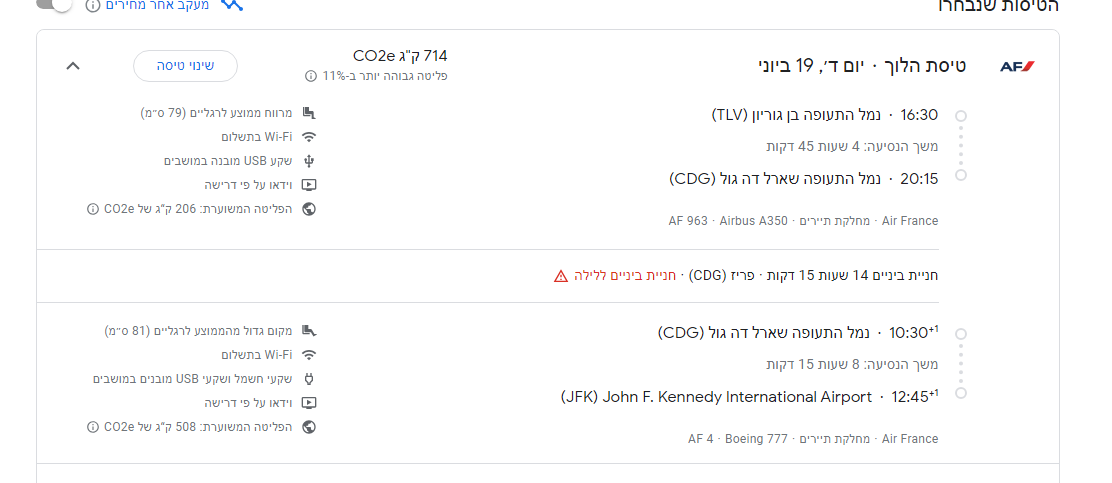Click the Wi-Fi icon in the AF 963 segment

coord(309,137)
